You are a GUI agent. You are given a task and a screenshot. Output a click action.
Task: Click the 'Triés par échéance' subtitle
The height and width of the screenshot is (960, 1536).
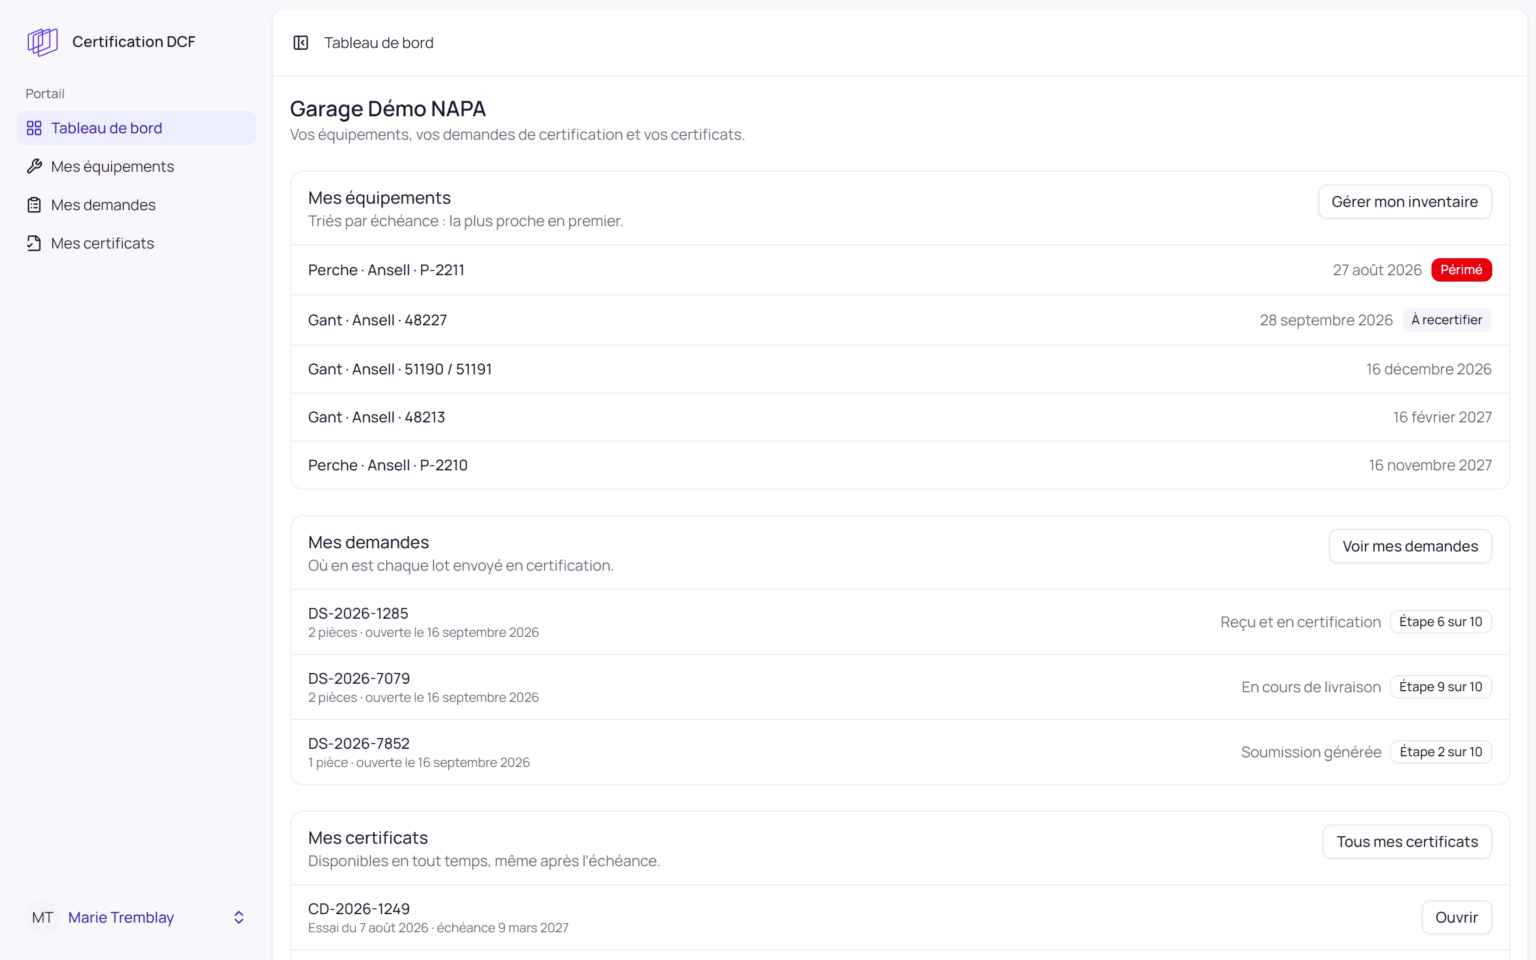(x=466, y=221)
